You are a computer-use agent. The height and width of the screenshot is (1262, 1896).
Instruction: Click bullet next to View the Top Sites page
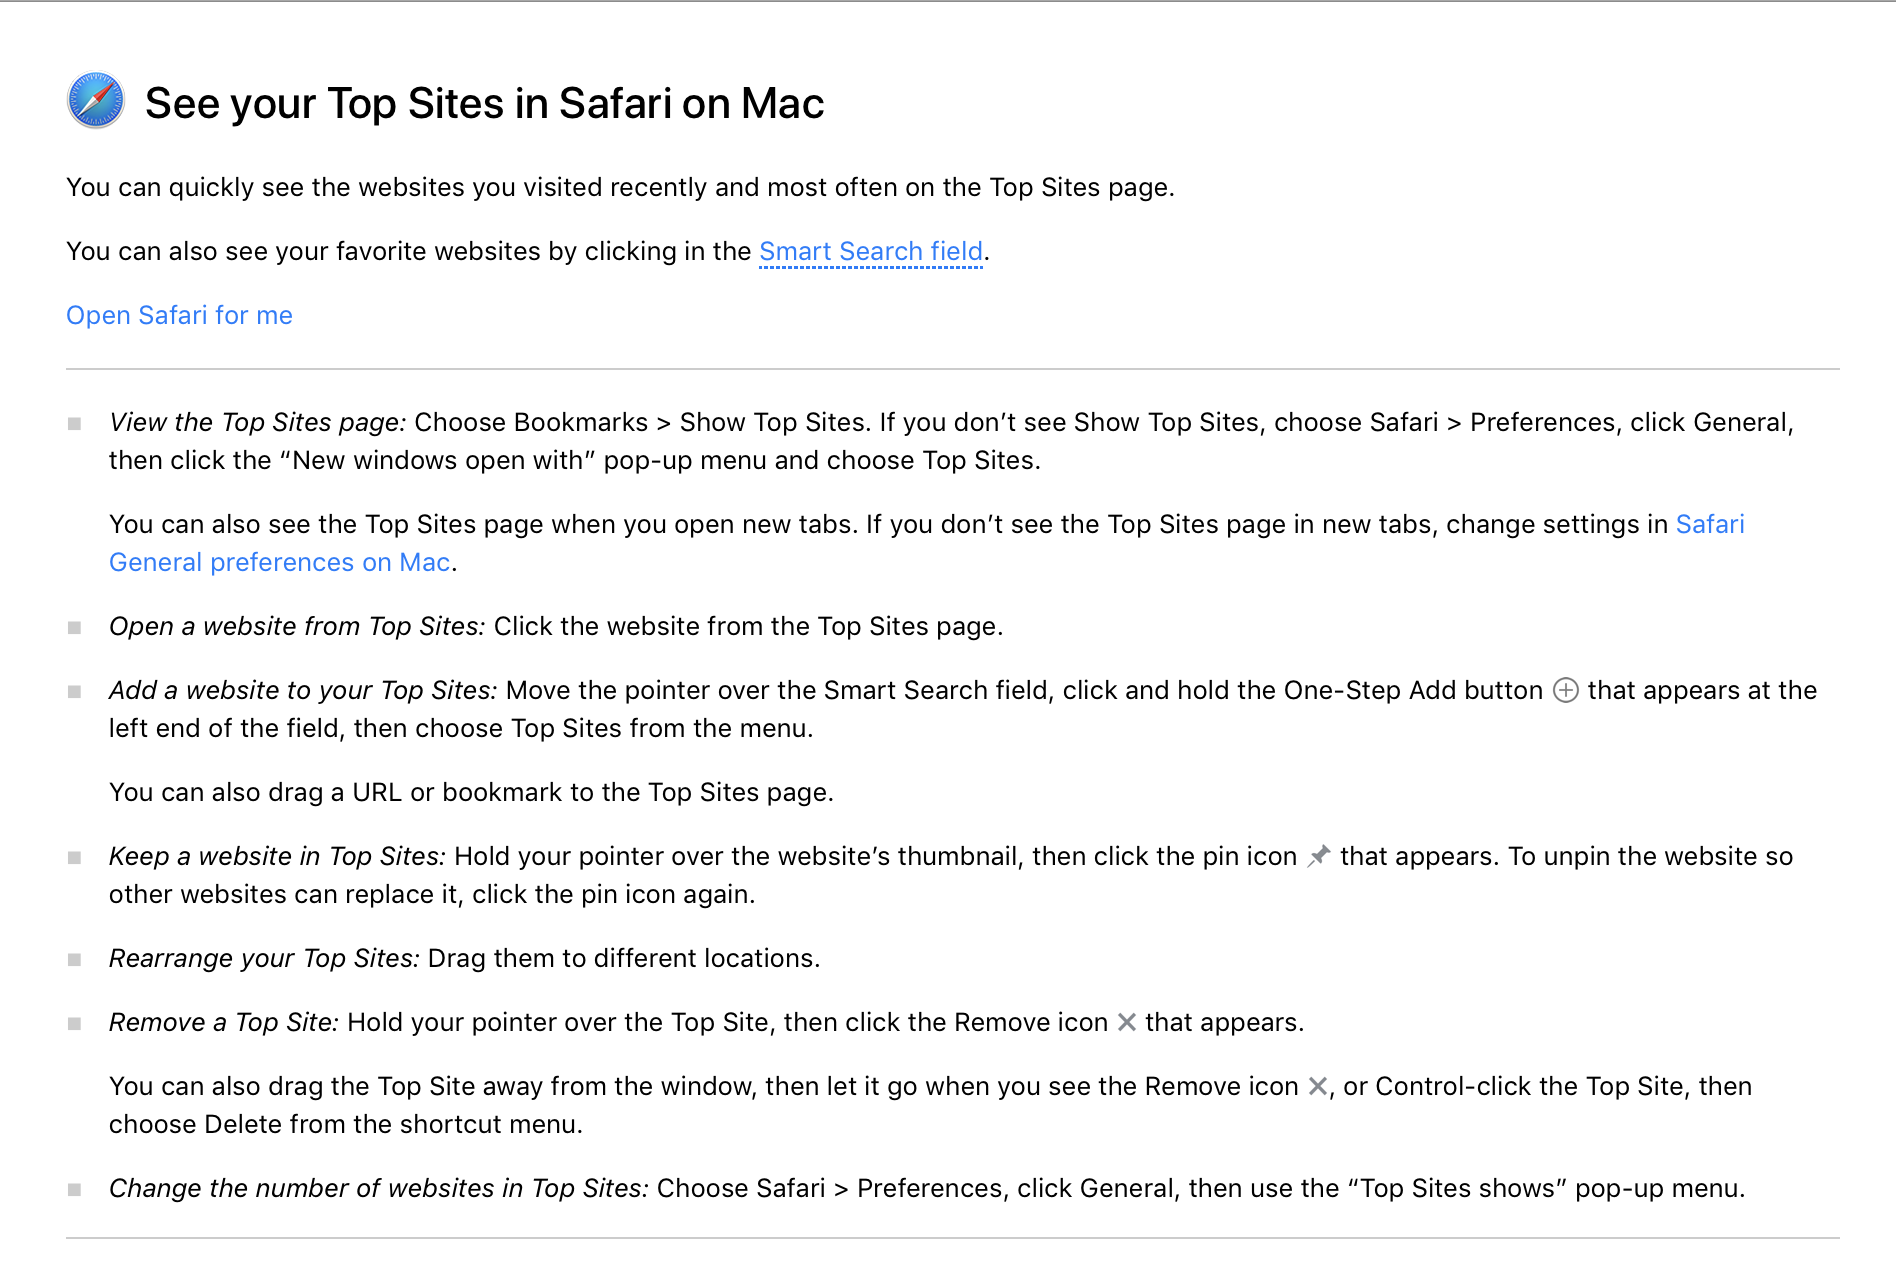point(74,423)
